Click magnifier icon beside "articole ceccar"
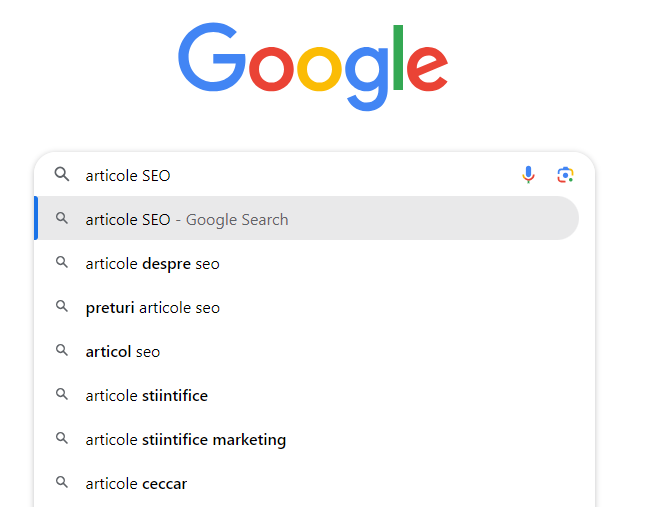 (62, 483)
